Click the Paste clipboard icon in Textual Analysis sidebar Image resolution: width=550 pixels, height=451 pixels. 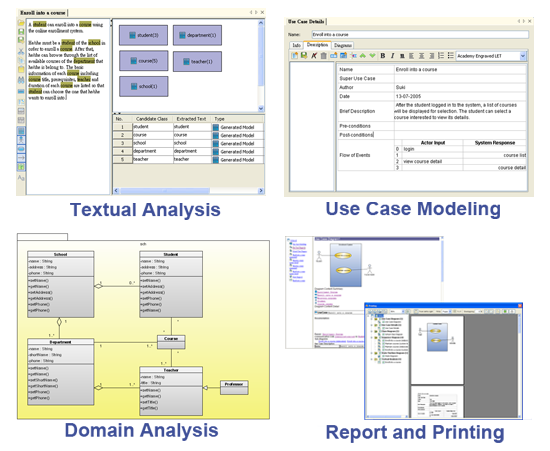coord(21,69)
